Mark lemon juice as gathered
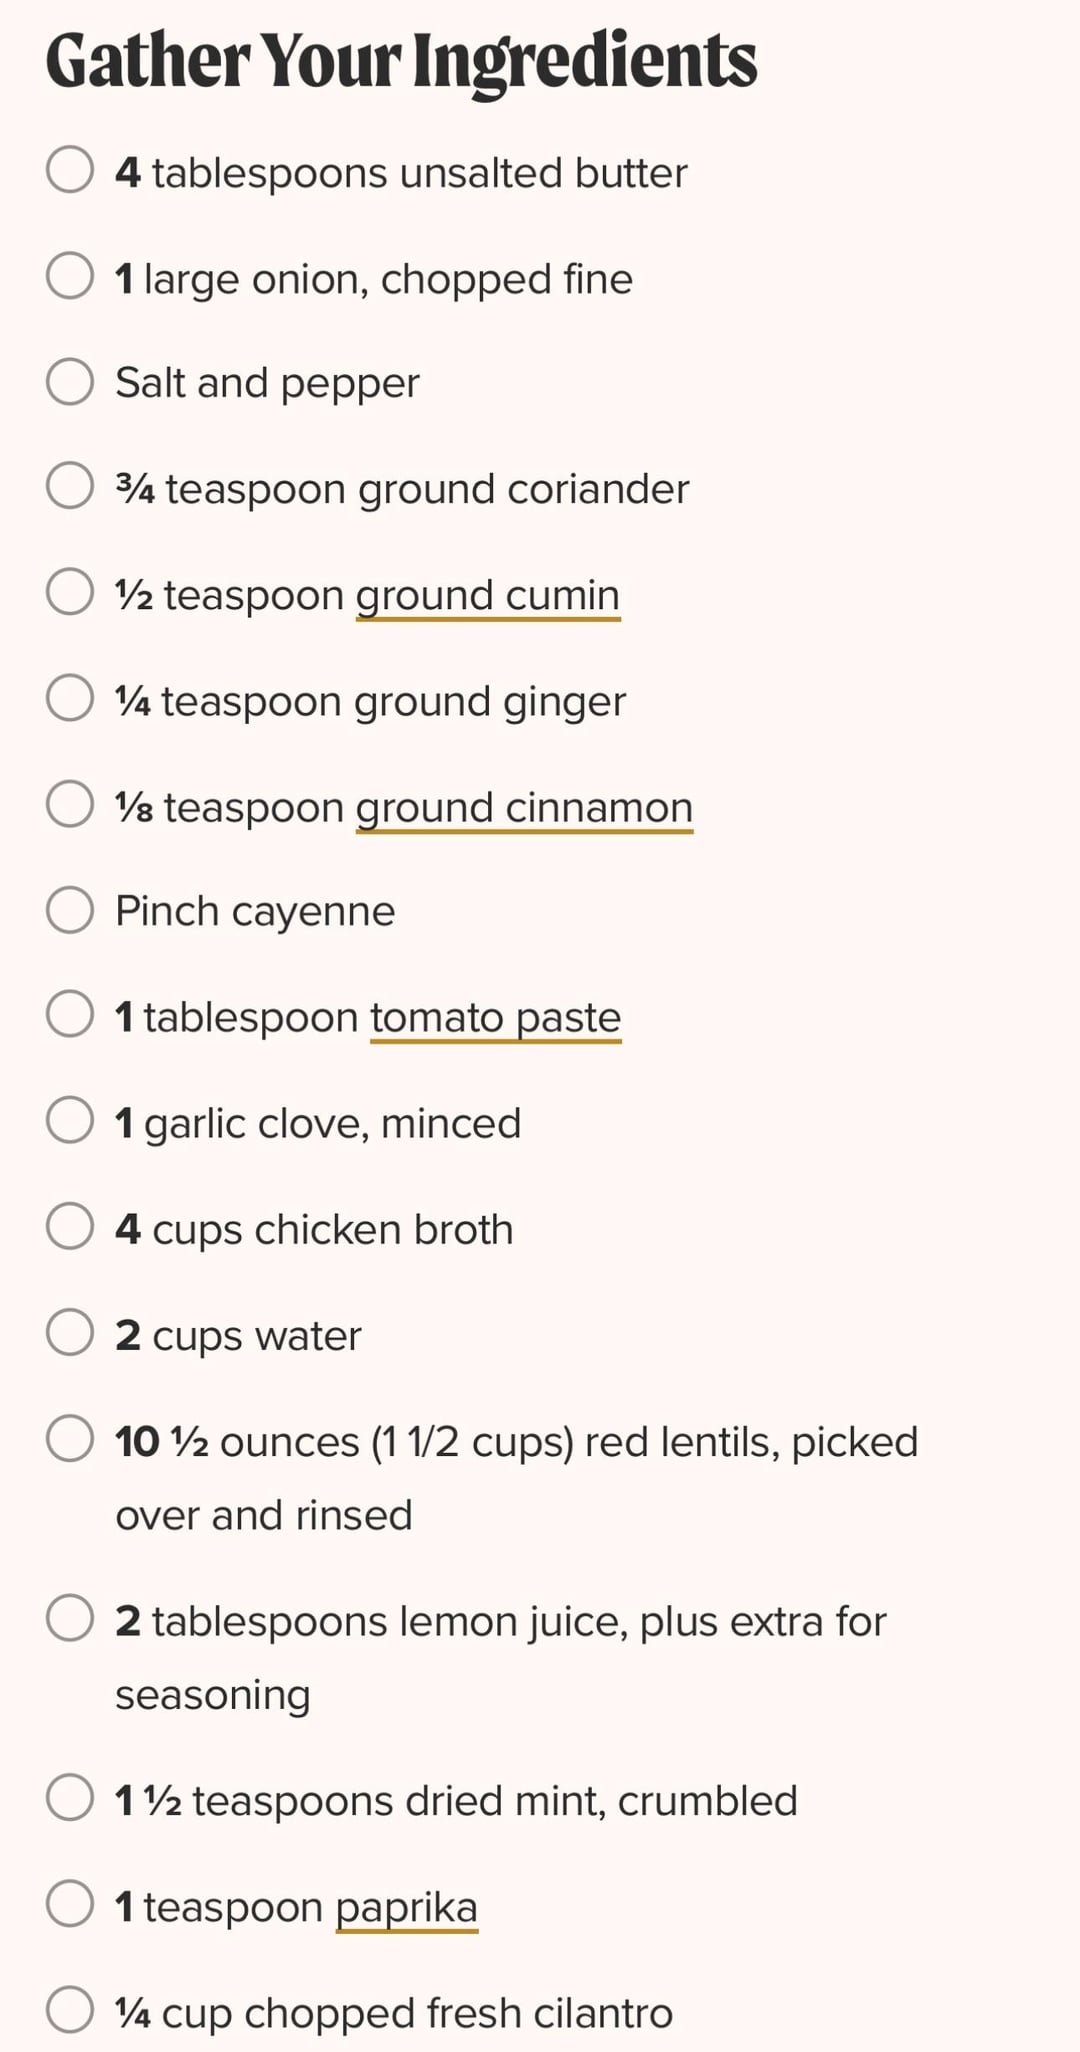 (x=70, y=1619)
